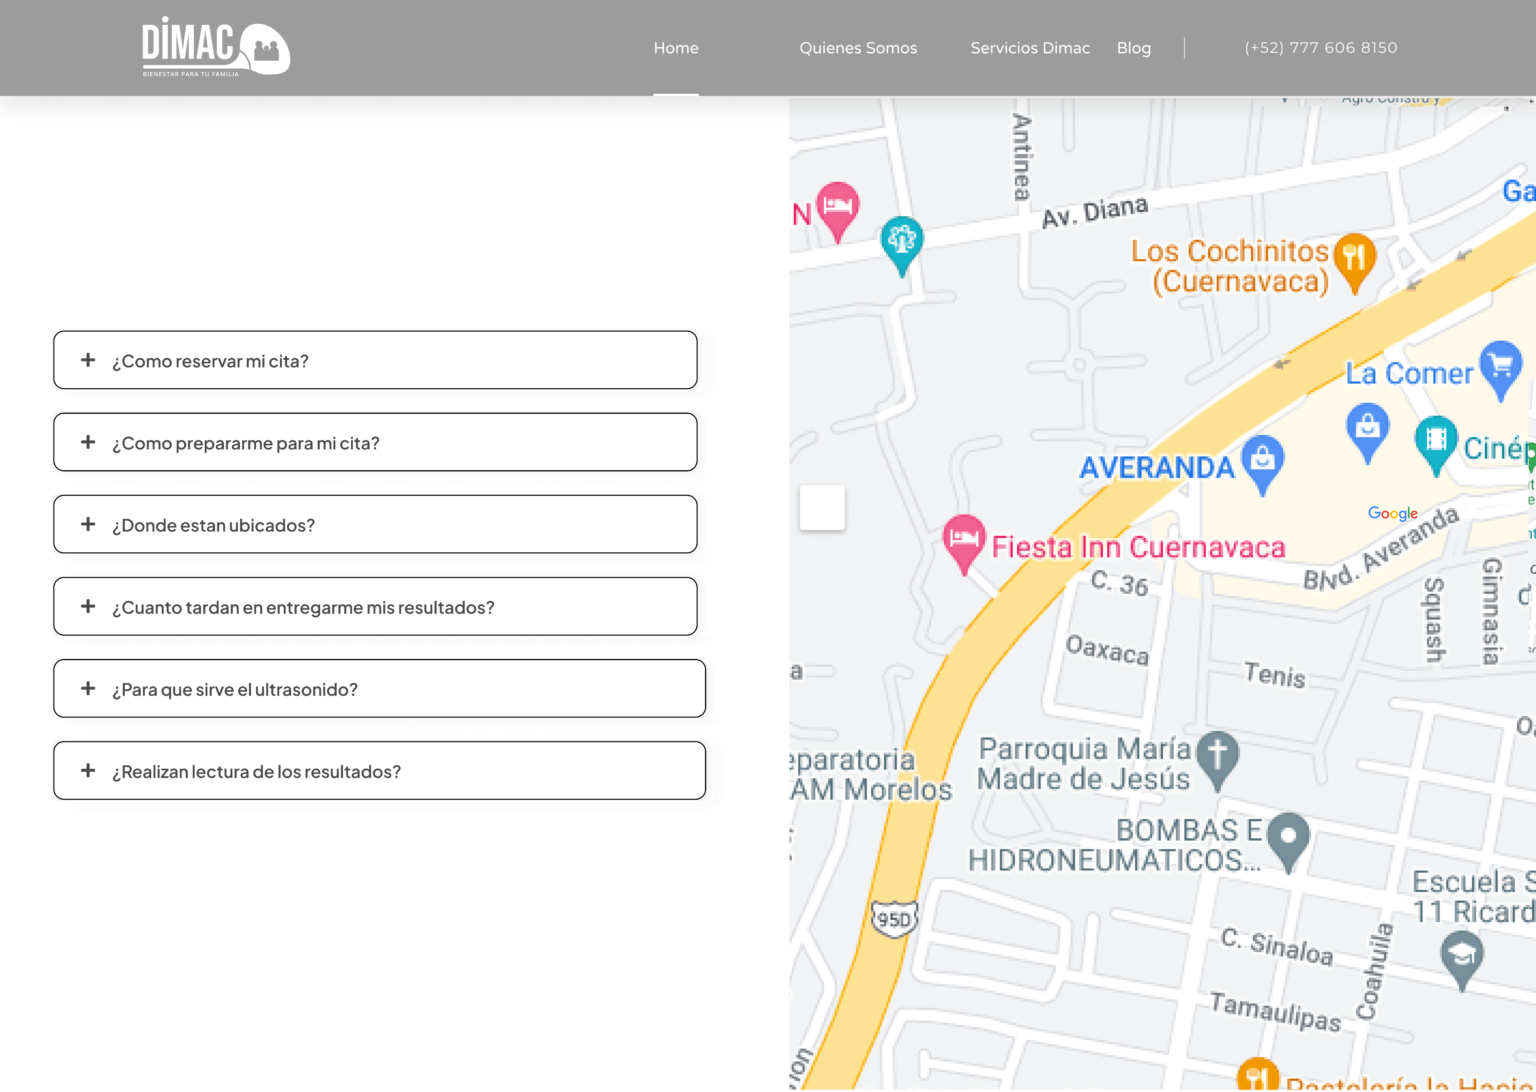The width and height of the screenshot is (1536, 1092).
Task: Click the Google logo on the map
Action: pos(1393,513)
